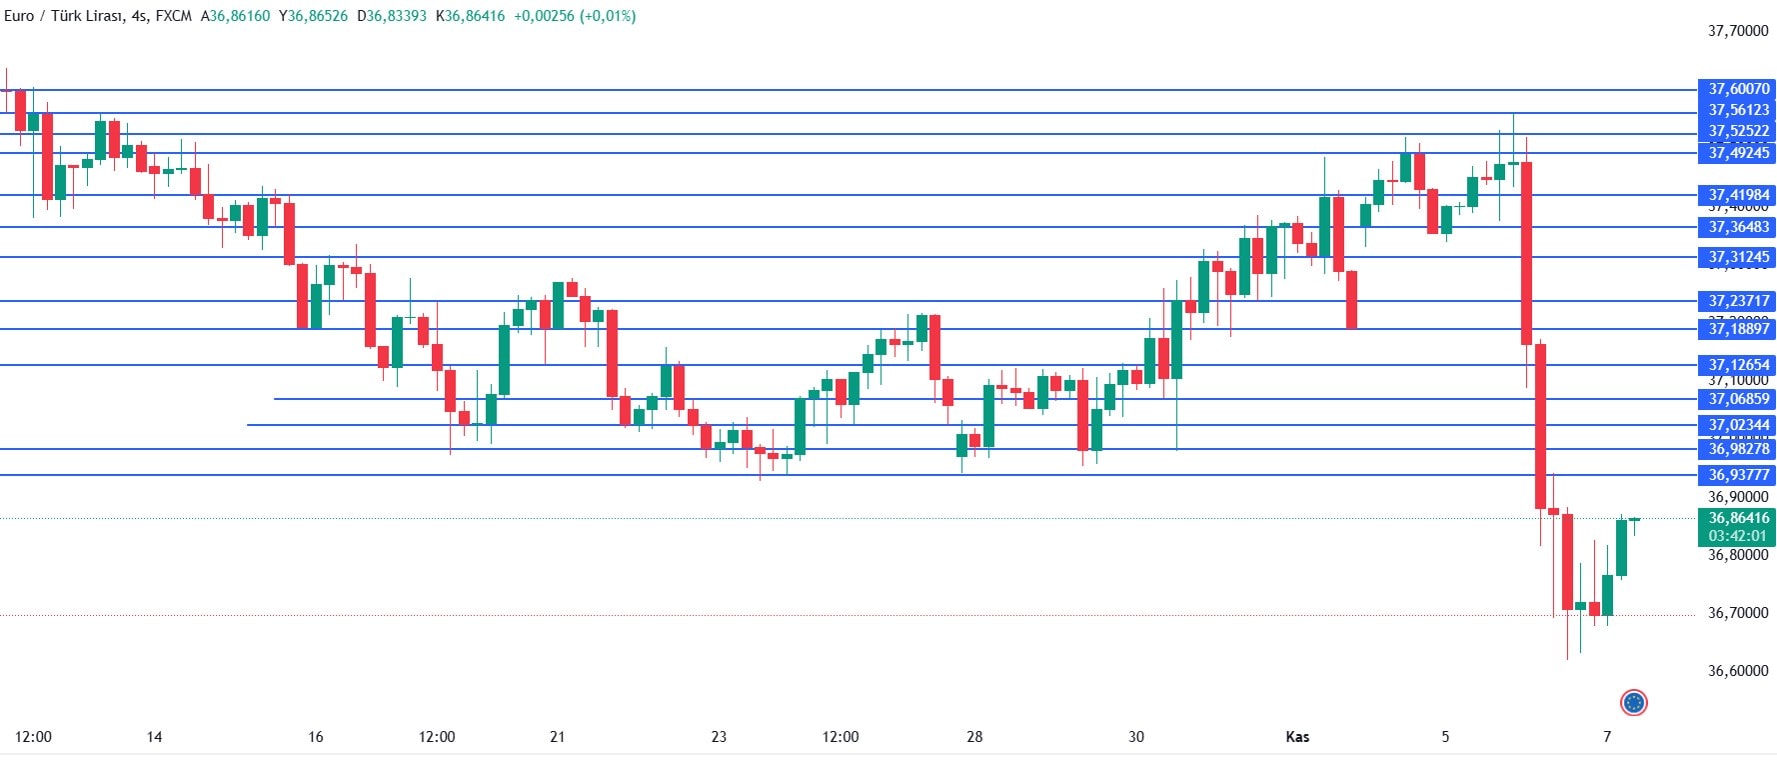Click the 21 date label on time axis
Viewport: 1777px width, 767px height.
point(557,737)
